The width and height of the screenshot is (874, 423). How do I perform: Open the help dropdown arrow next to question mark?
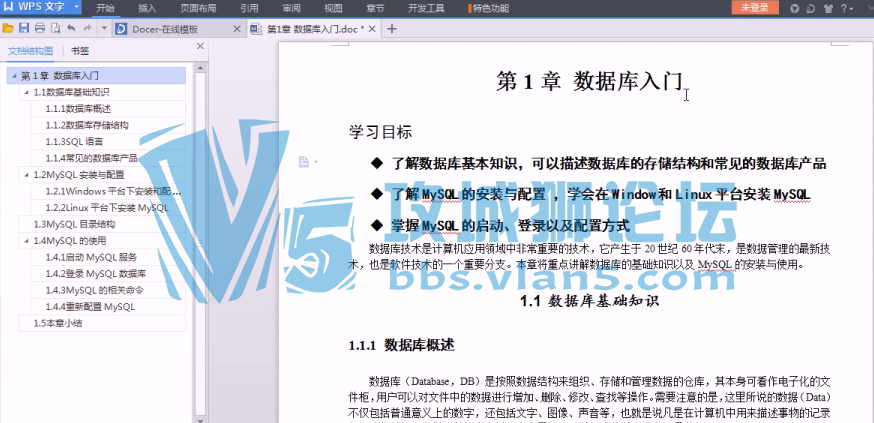click(851, 9)
